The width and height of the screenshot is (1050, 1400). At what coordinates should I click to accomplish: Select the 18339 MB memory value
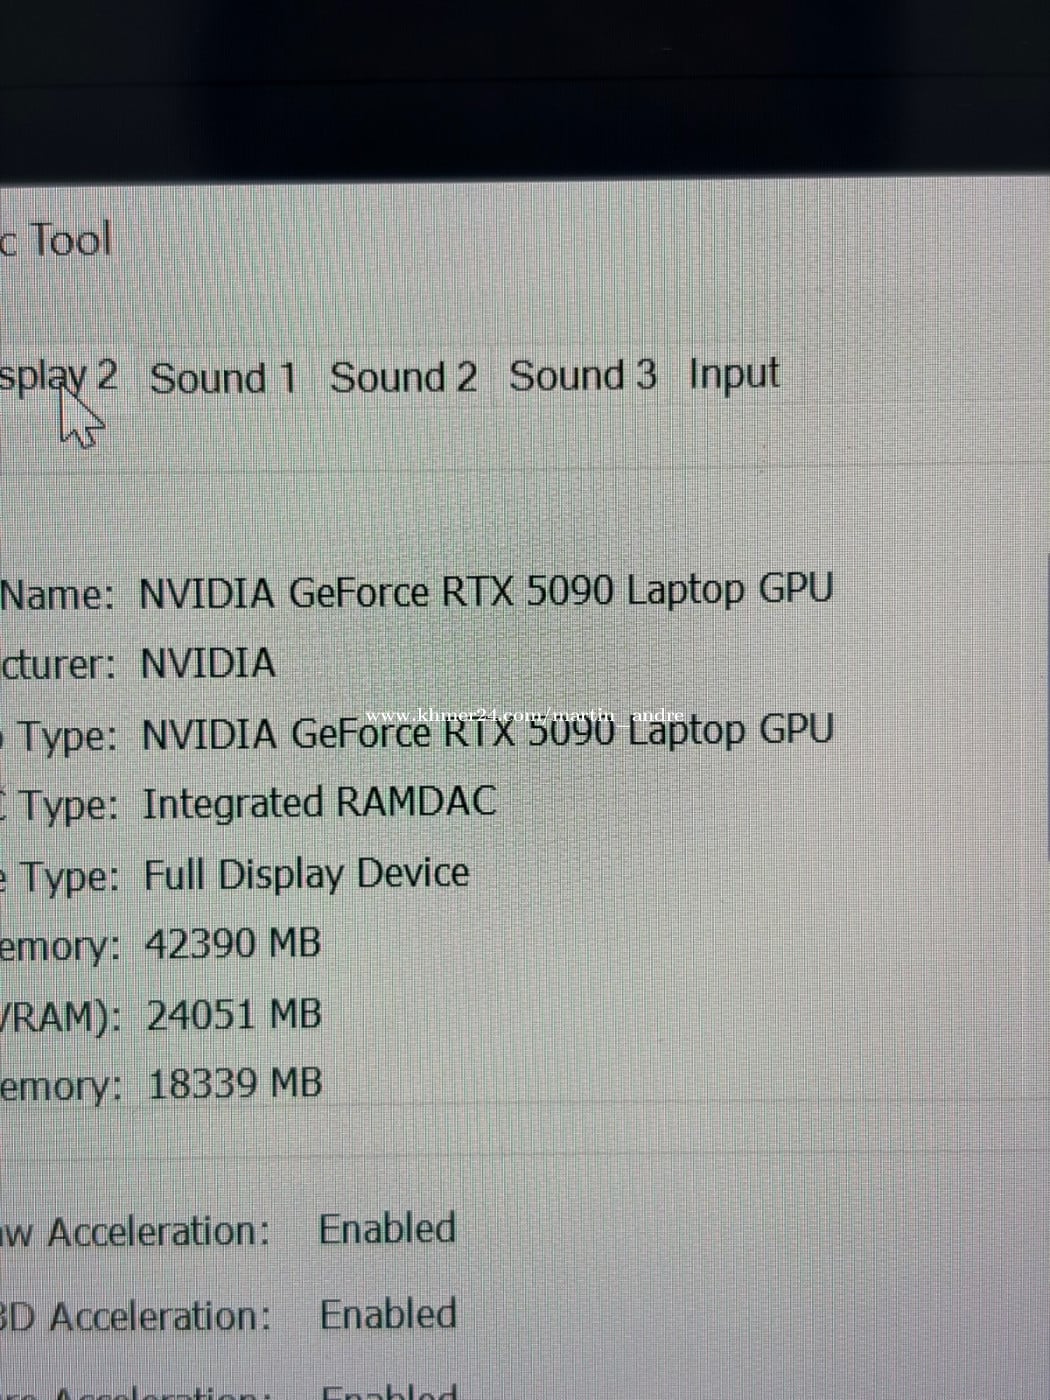pyautogui.click(x=234, y=1084)
